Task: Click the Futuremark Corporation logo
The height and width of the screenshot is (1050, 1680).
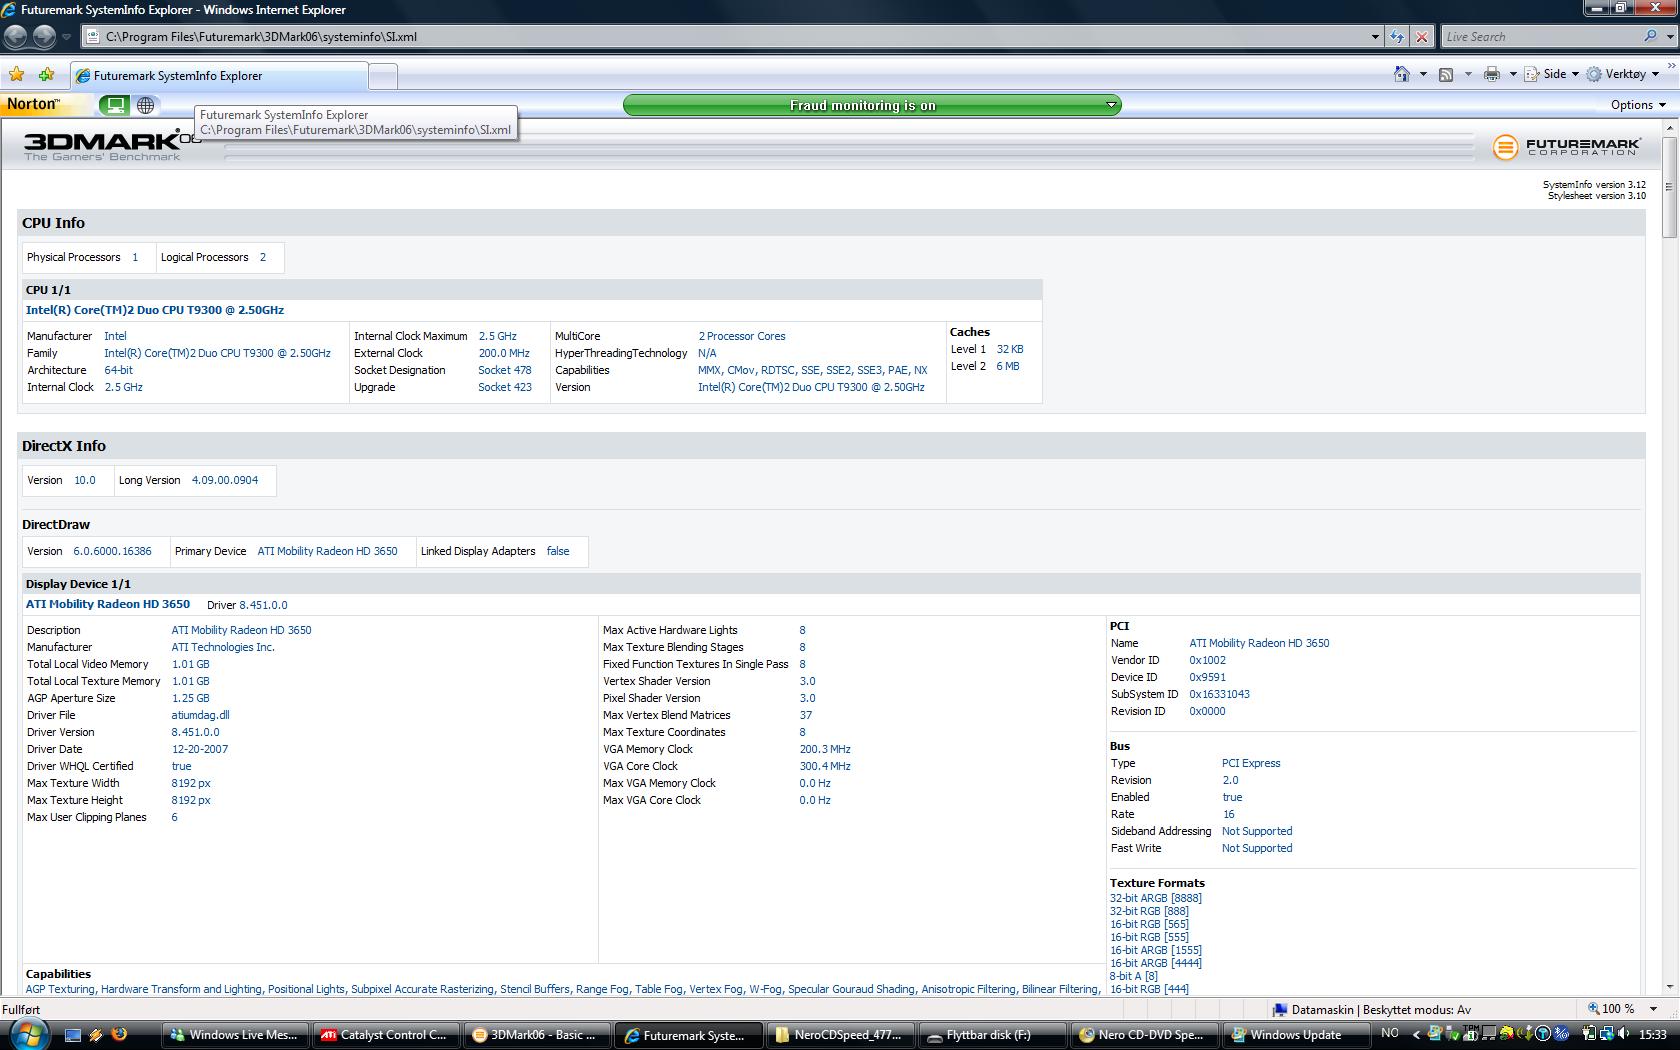Action: 1567,147
